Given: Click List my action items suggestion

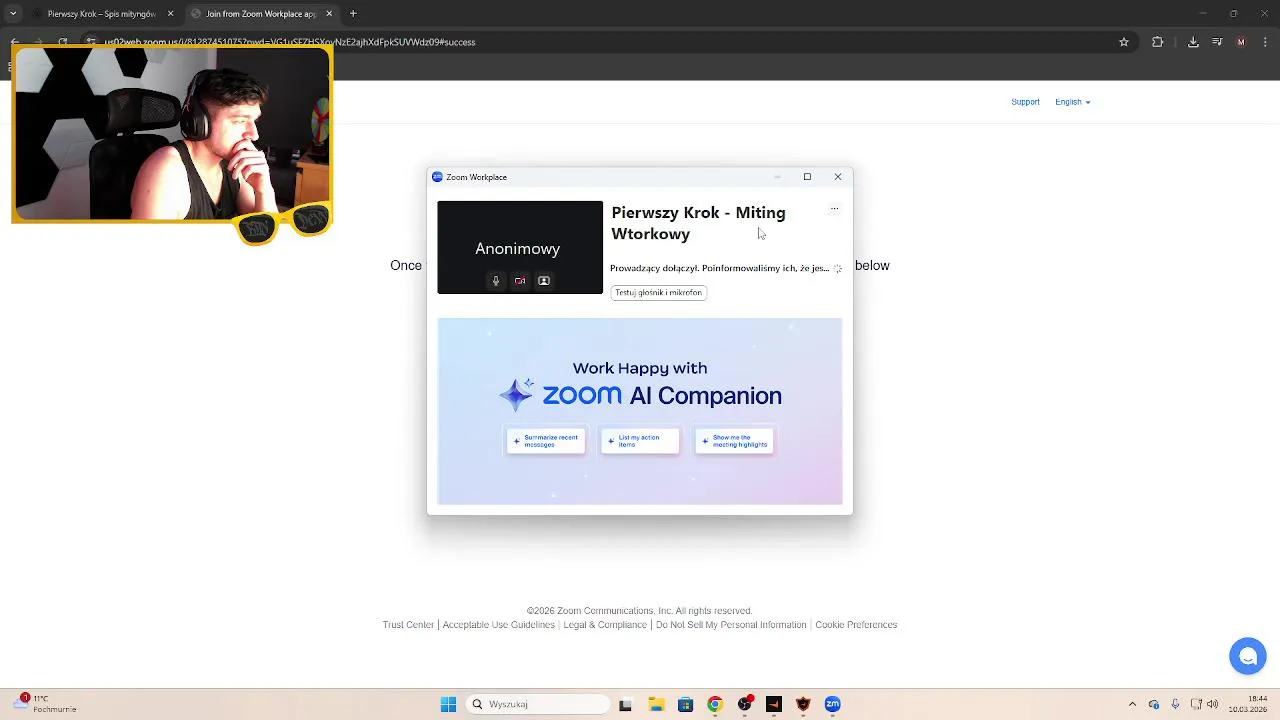Looking at the screenshot, I should pos(640,441).
